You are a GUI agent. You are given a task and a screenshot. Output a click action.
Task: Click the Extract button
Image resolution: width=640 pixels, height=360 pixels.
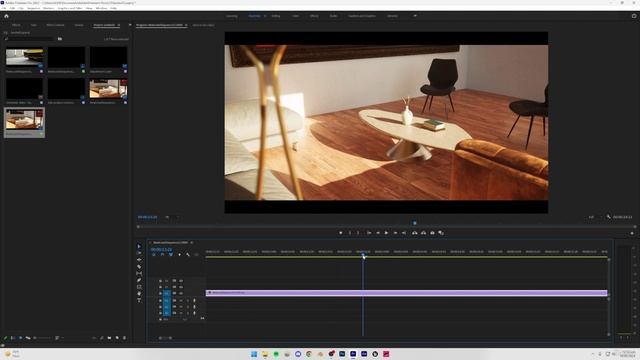click(x=423, y=233)
